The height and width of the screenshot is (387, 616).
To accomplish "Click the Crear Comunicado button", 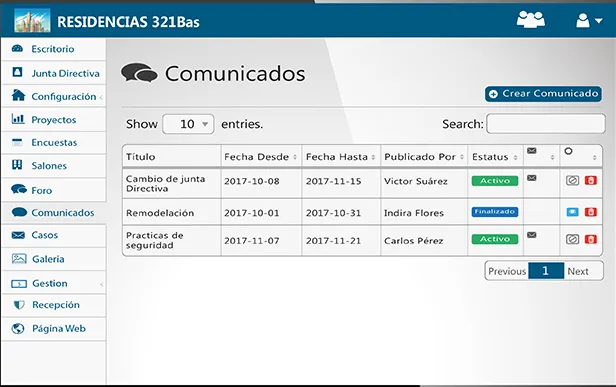I will click(x=543, y=94).
